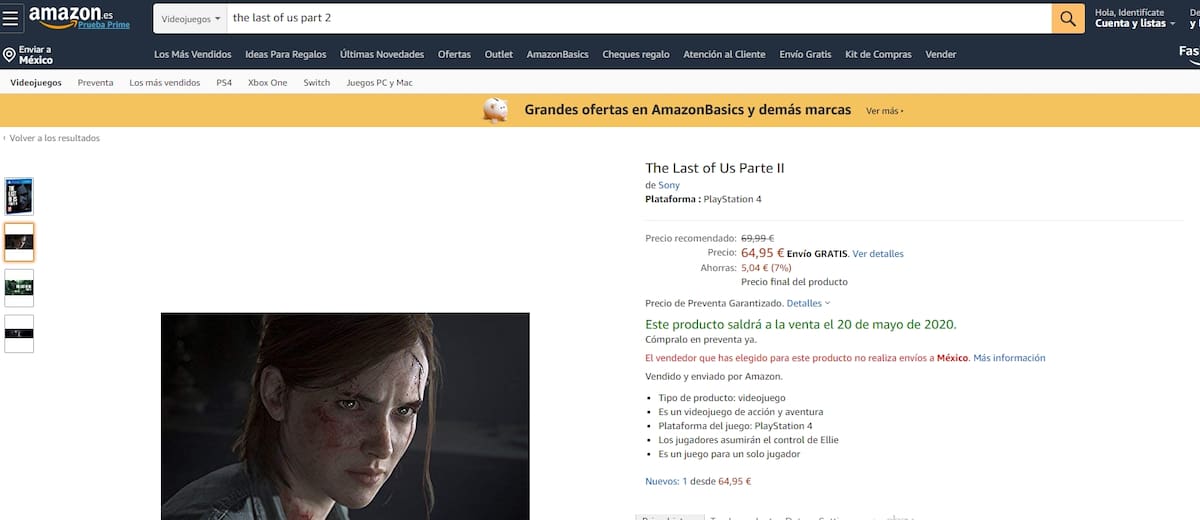Select the Juegos PC y Mac tab
Viewport: 1200px width, 520px height.
point(379,83)
